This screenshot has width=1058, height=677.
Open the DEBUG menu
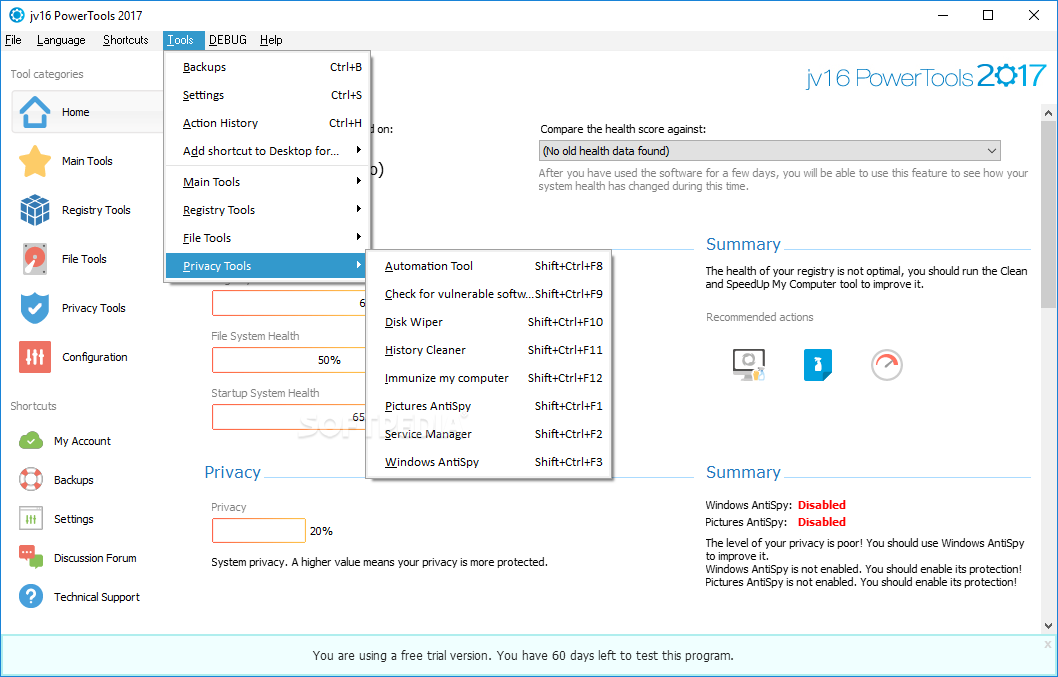coord(228,40)
